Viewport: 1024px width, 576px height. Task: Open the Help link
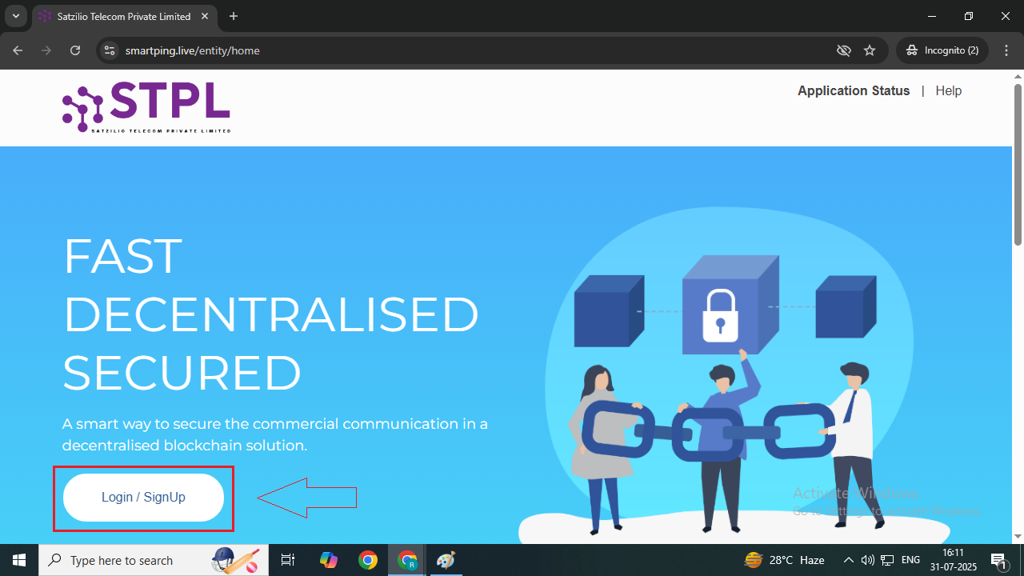click(x=948, y=91)
